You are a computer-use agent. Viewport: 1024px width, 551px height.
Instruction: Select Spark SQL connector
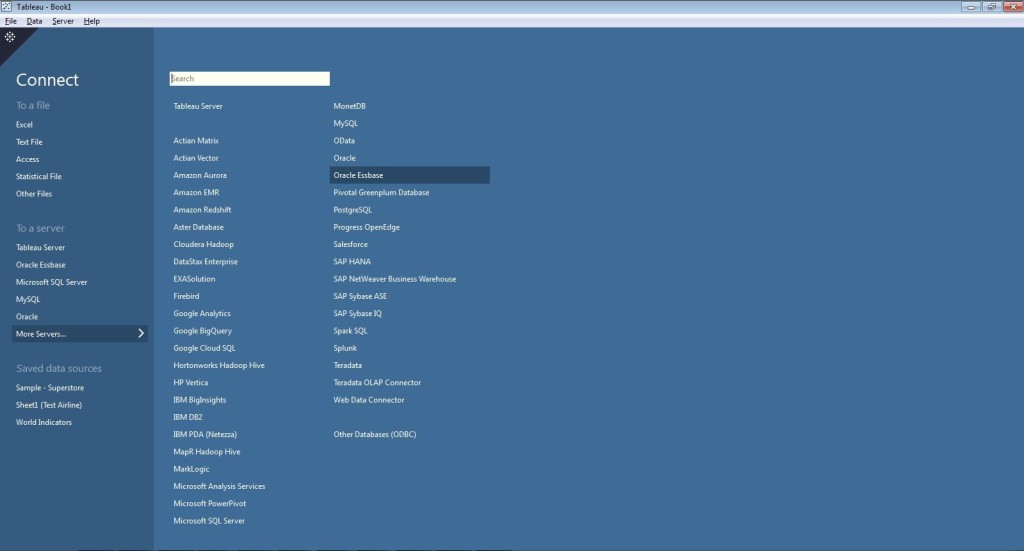[x=351, y=331]
